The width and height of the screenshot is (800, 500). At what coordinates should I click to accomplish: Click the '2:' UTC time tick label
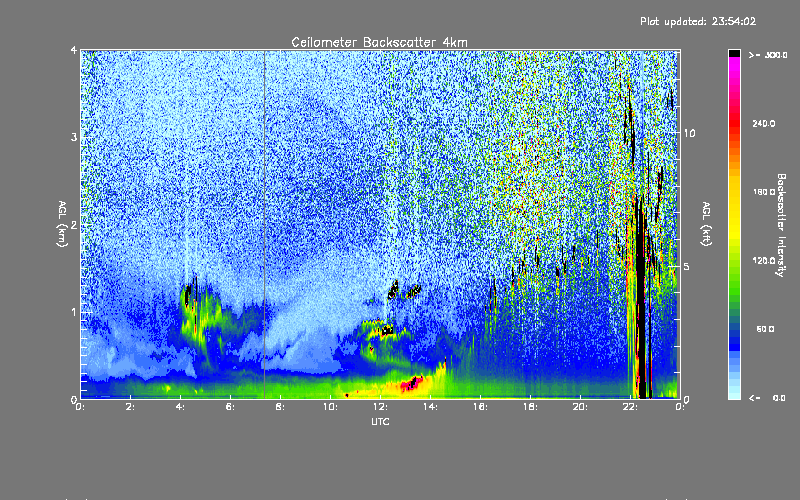(130, 407)
